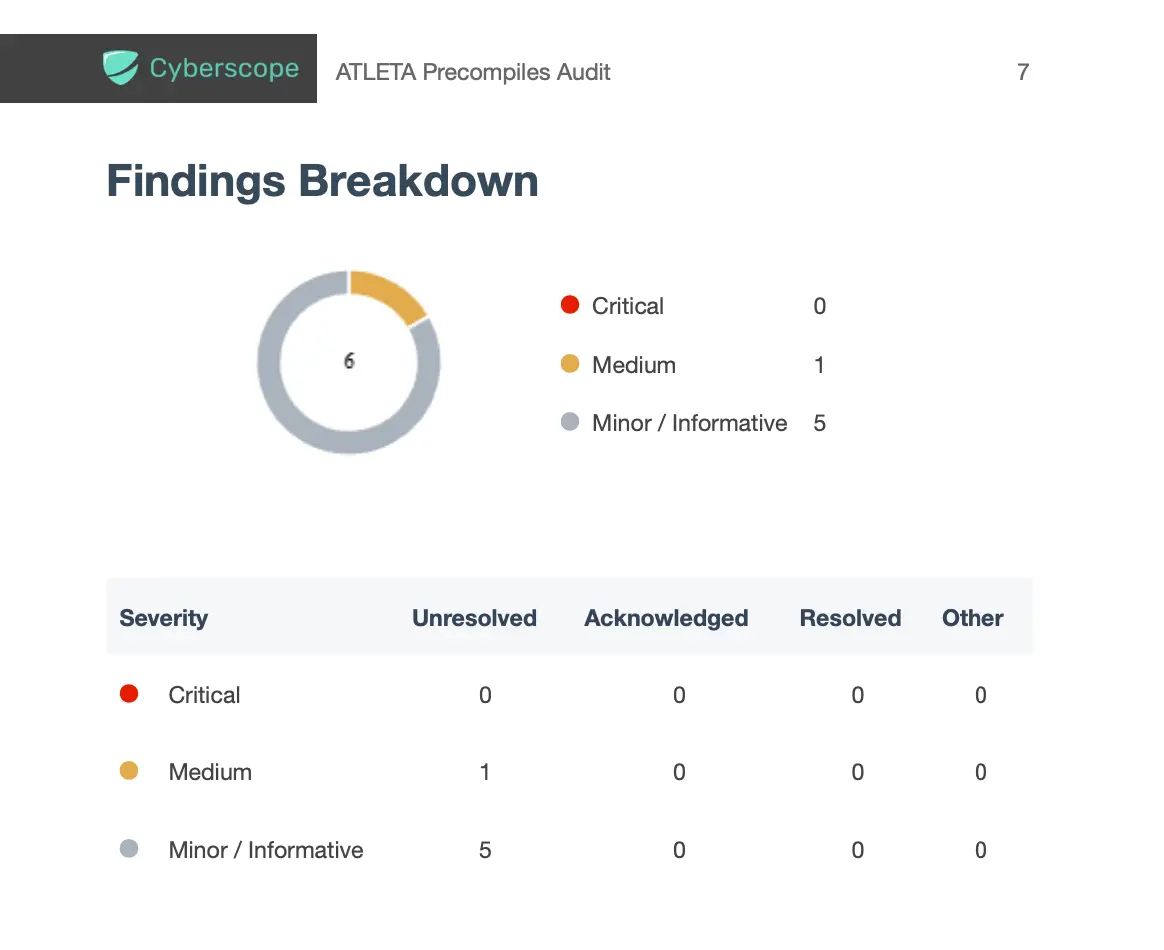Click the Critical label in chart legend
Screen dimensions: 1164x950
click(x=627, y=306)
